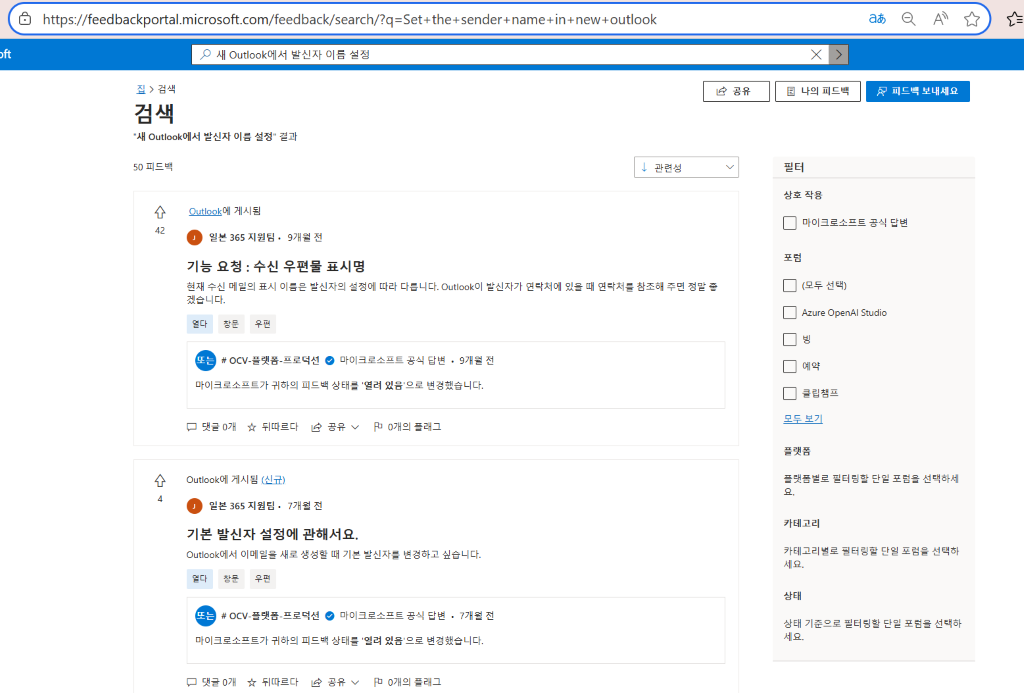Screen dimensions: 1024x693
Task: Check the (모두 선택) forum checkbox
Action: (x=790, y=285)
